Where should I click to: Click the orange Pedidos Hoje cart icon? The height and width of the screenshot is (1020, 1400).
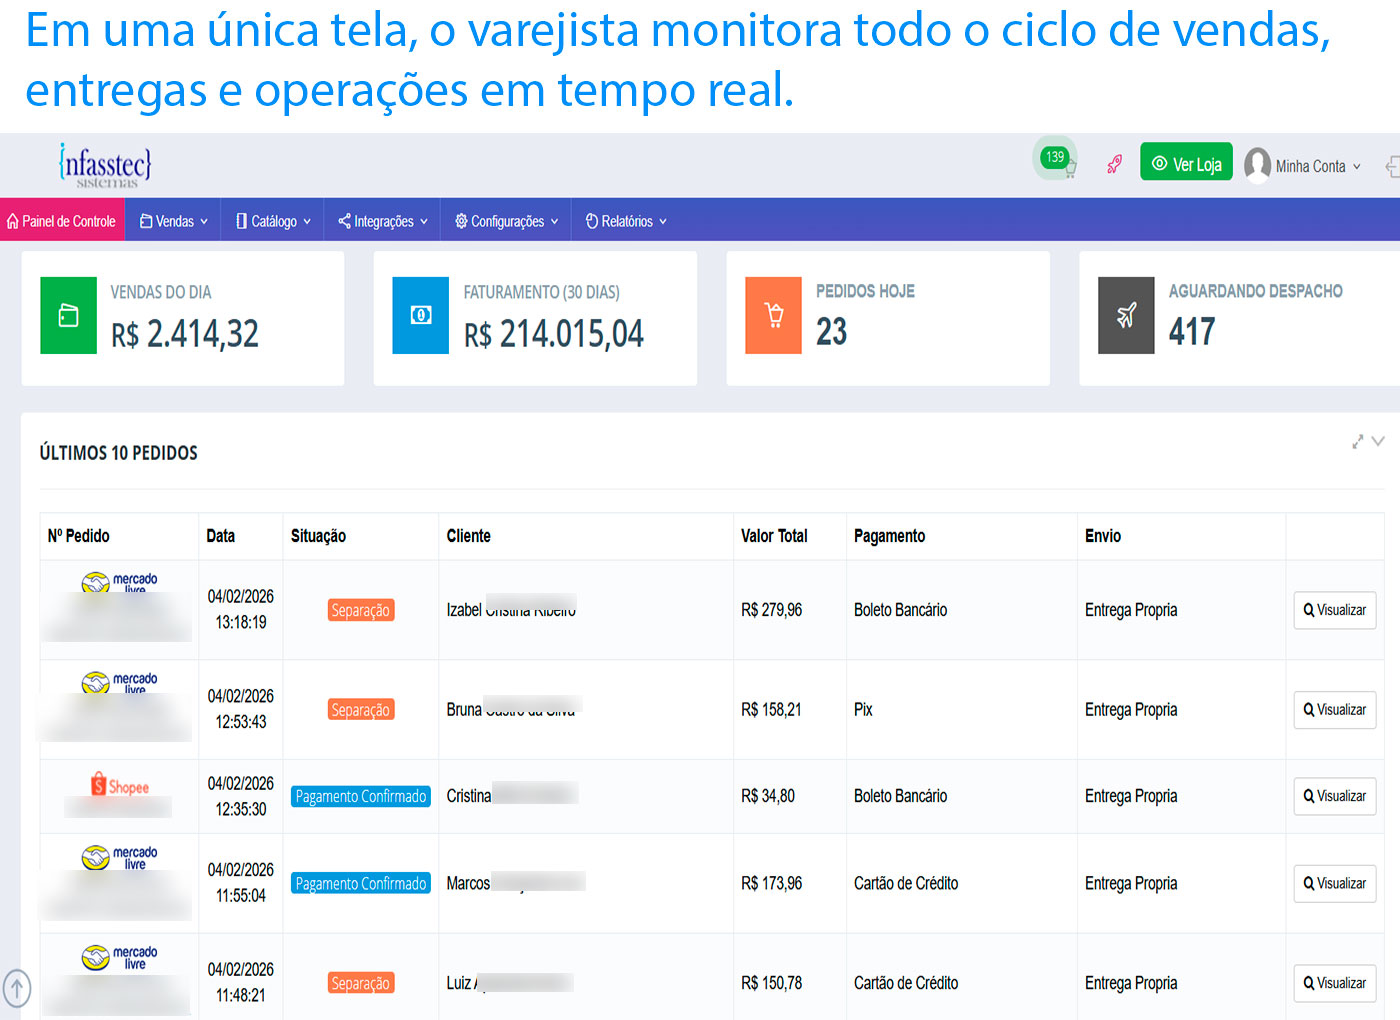click(x=773, y=316)
